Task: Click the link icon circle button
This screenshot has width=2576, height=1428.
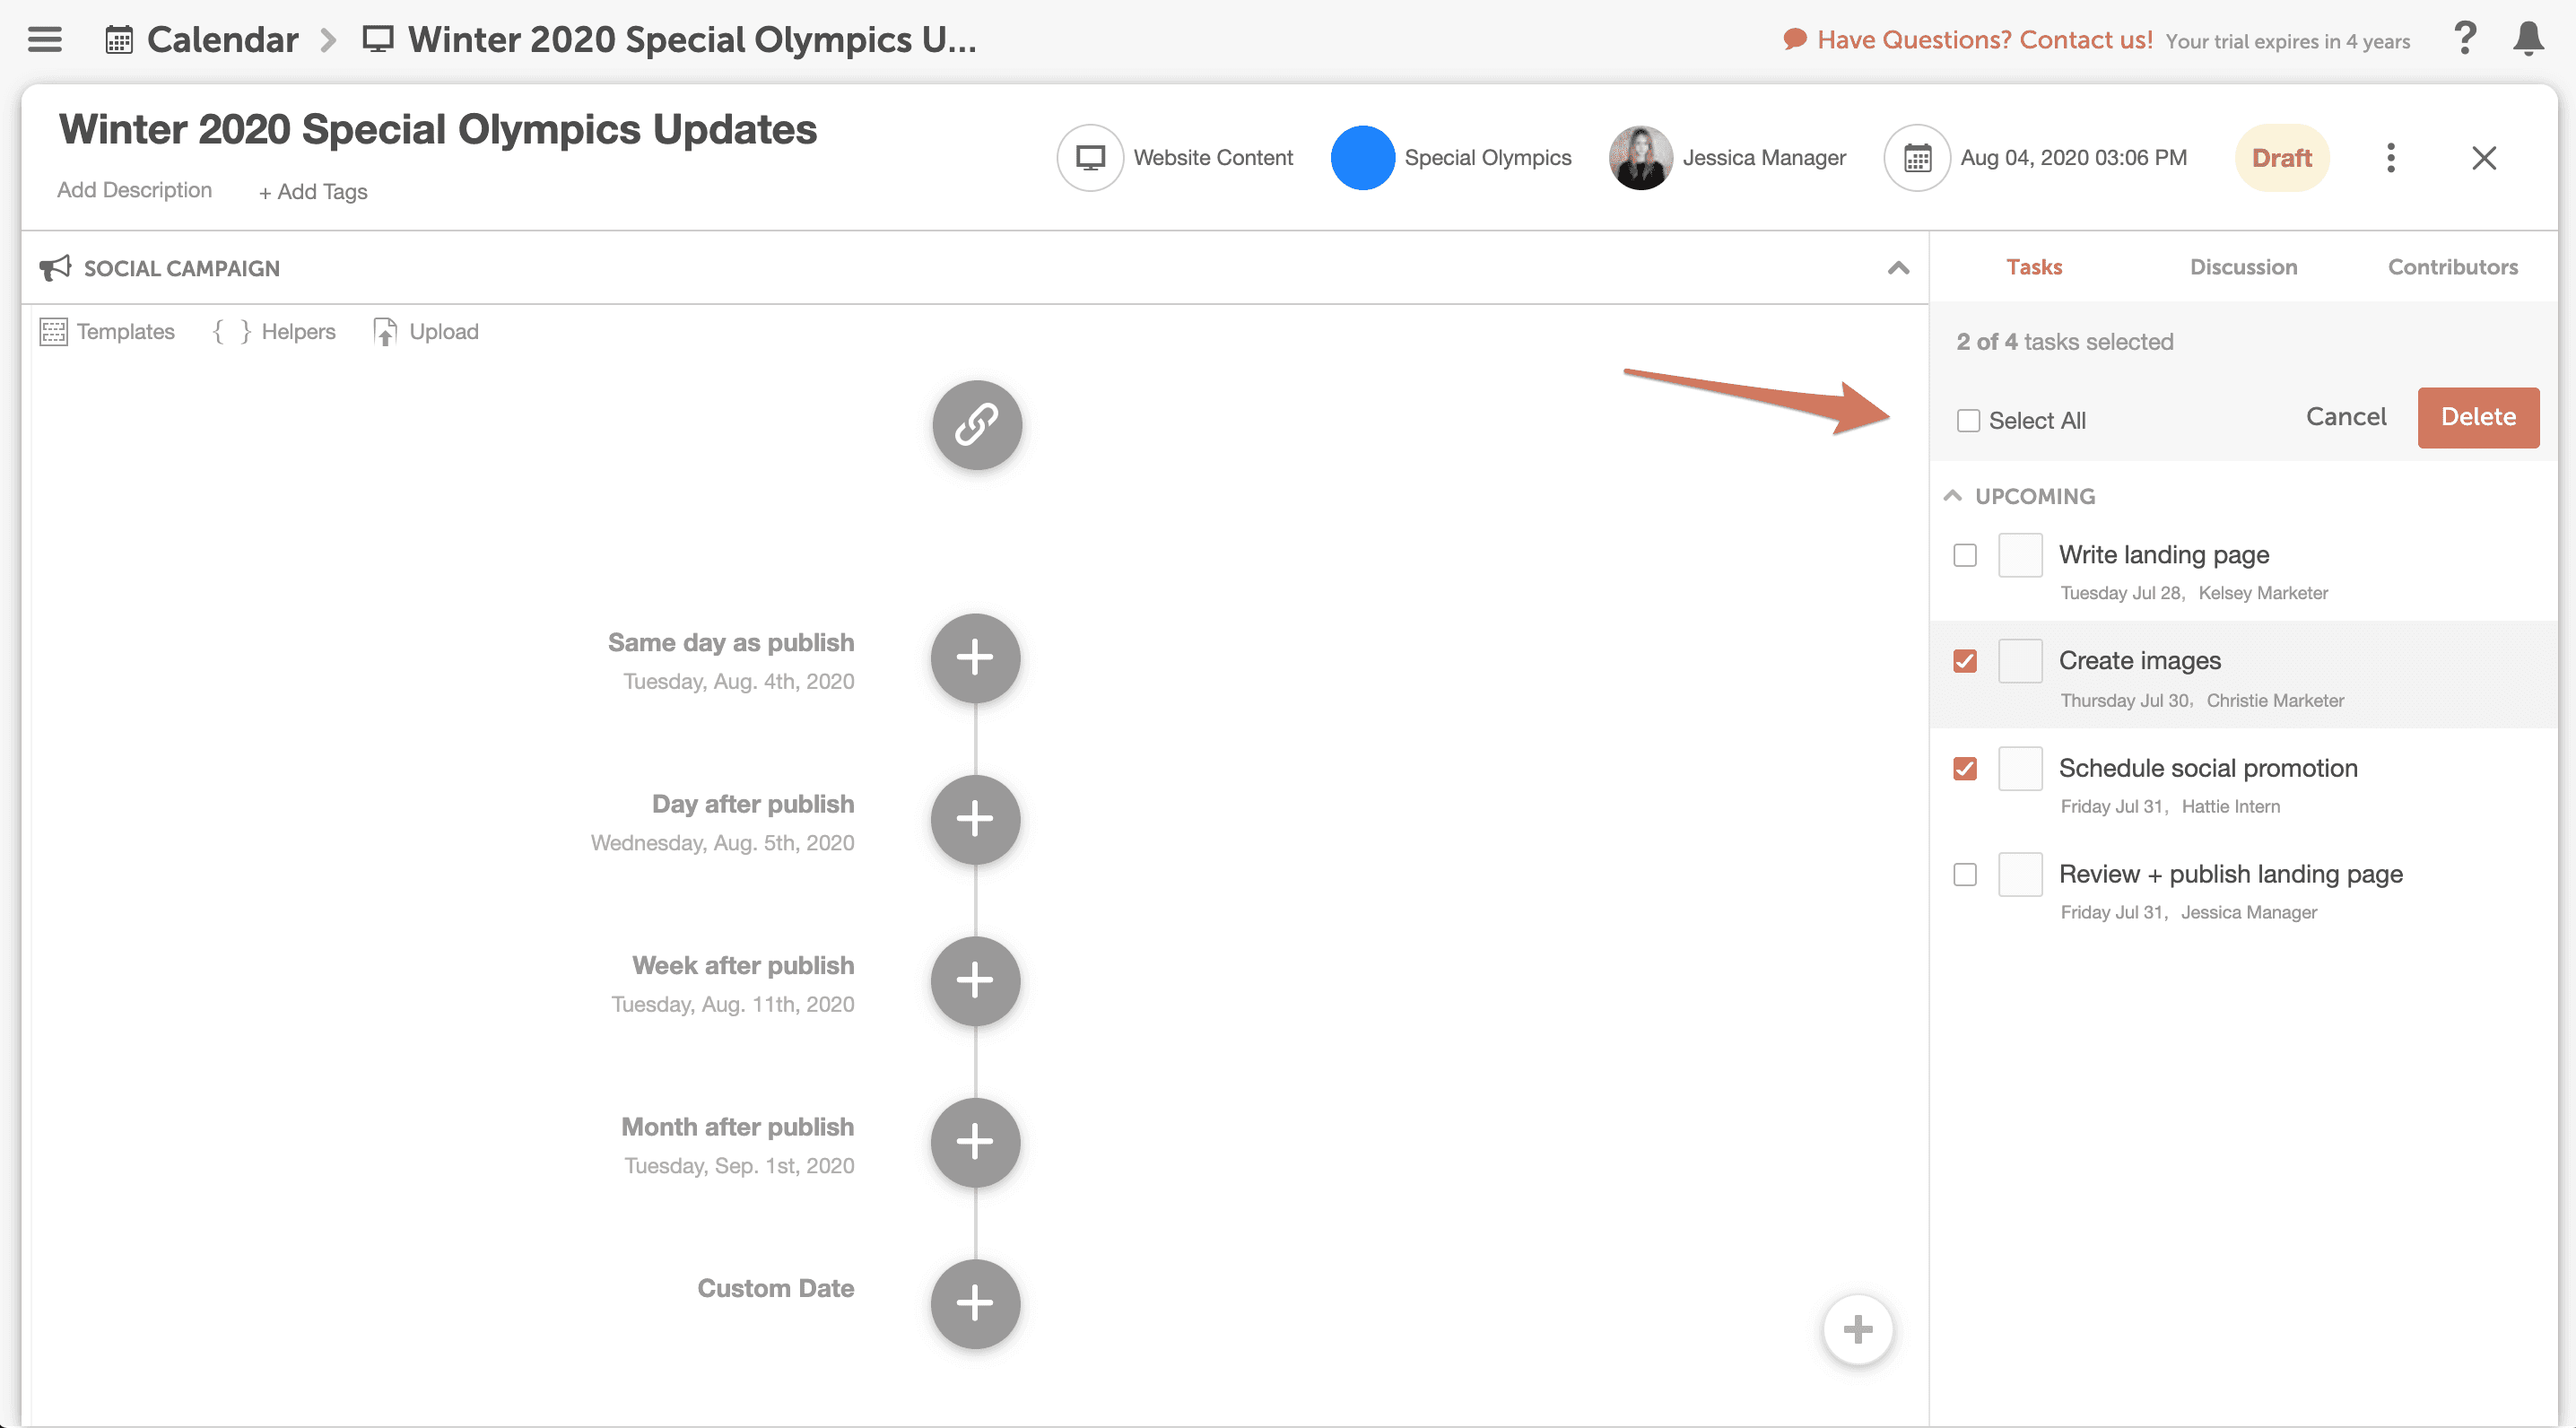Action: tap(976, 425)
